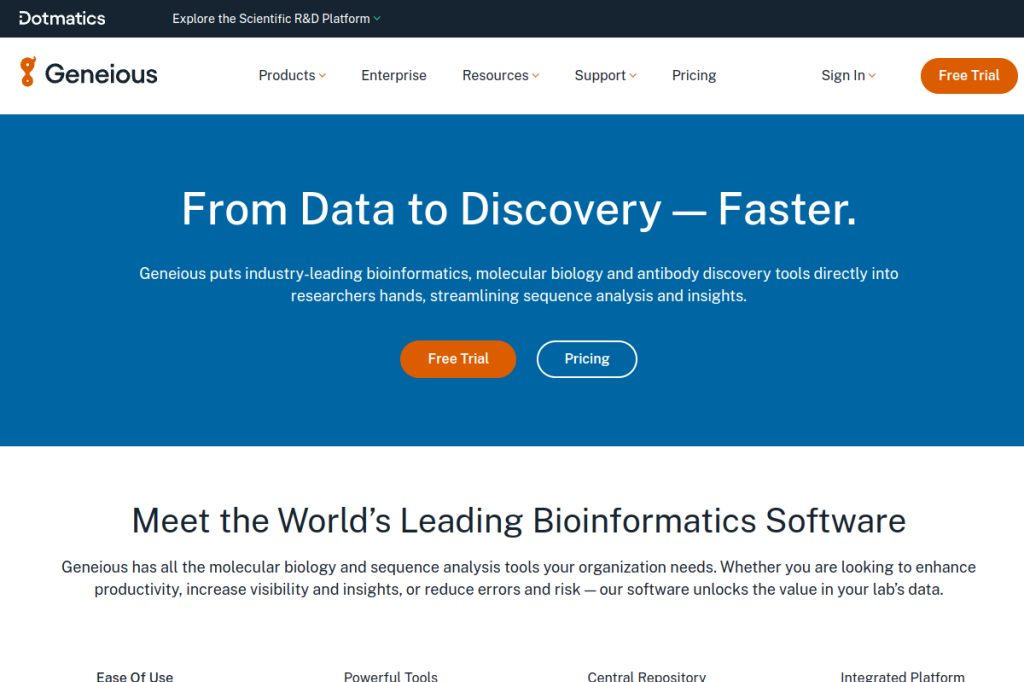The image size is (1024, 682).
Task: Click paragraph starting Geneious has all the molecular
Action: (519, 578)
